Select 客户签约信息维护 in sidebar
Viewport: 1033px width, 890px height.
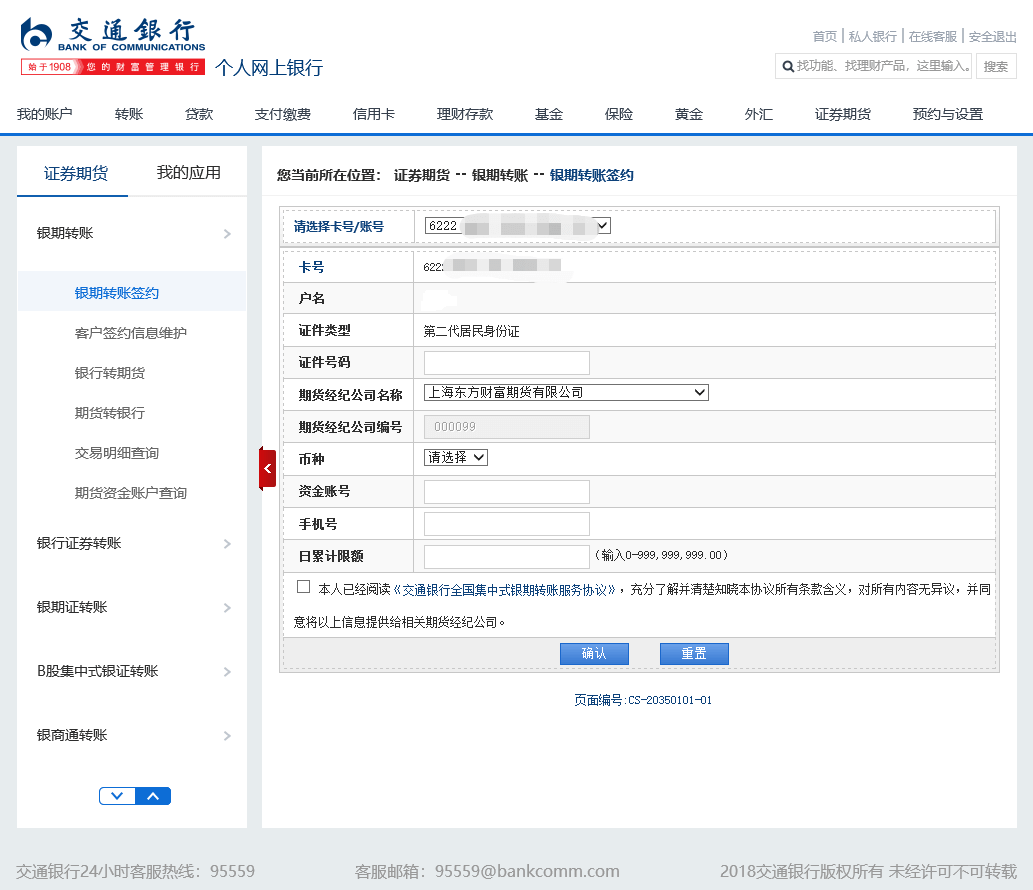point(130,333)
